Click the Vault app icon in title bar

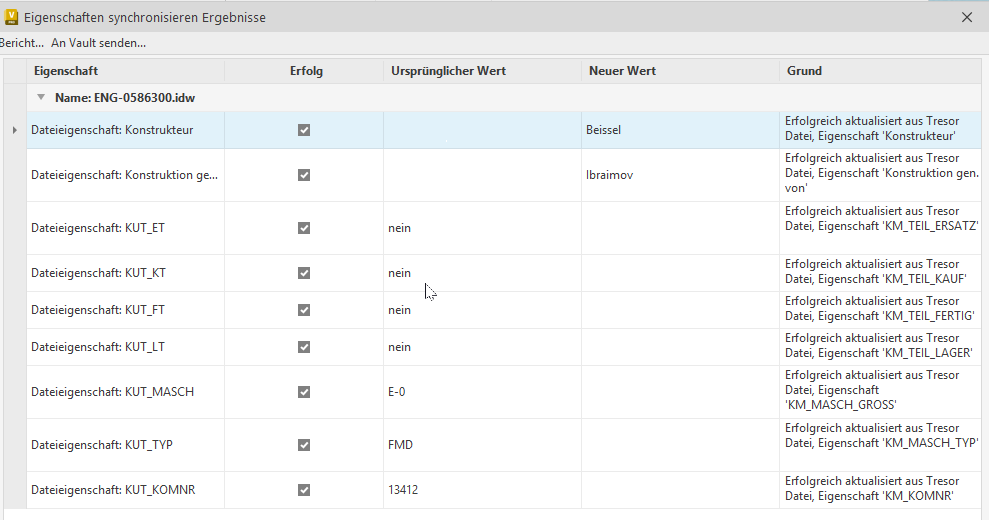12,17
